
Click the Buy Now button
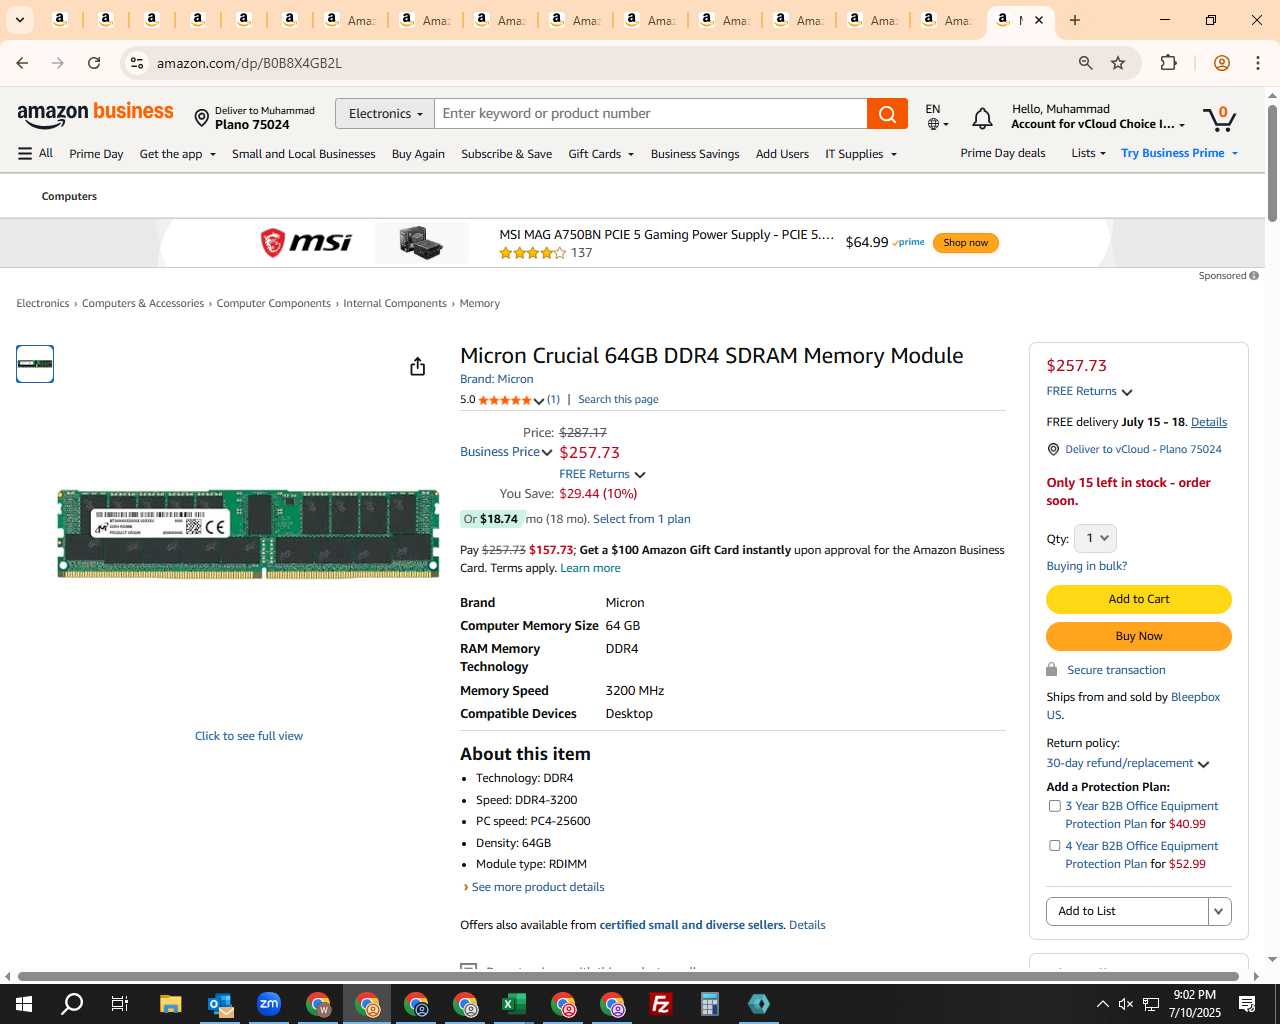coord(1139,636)
